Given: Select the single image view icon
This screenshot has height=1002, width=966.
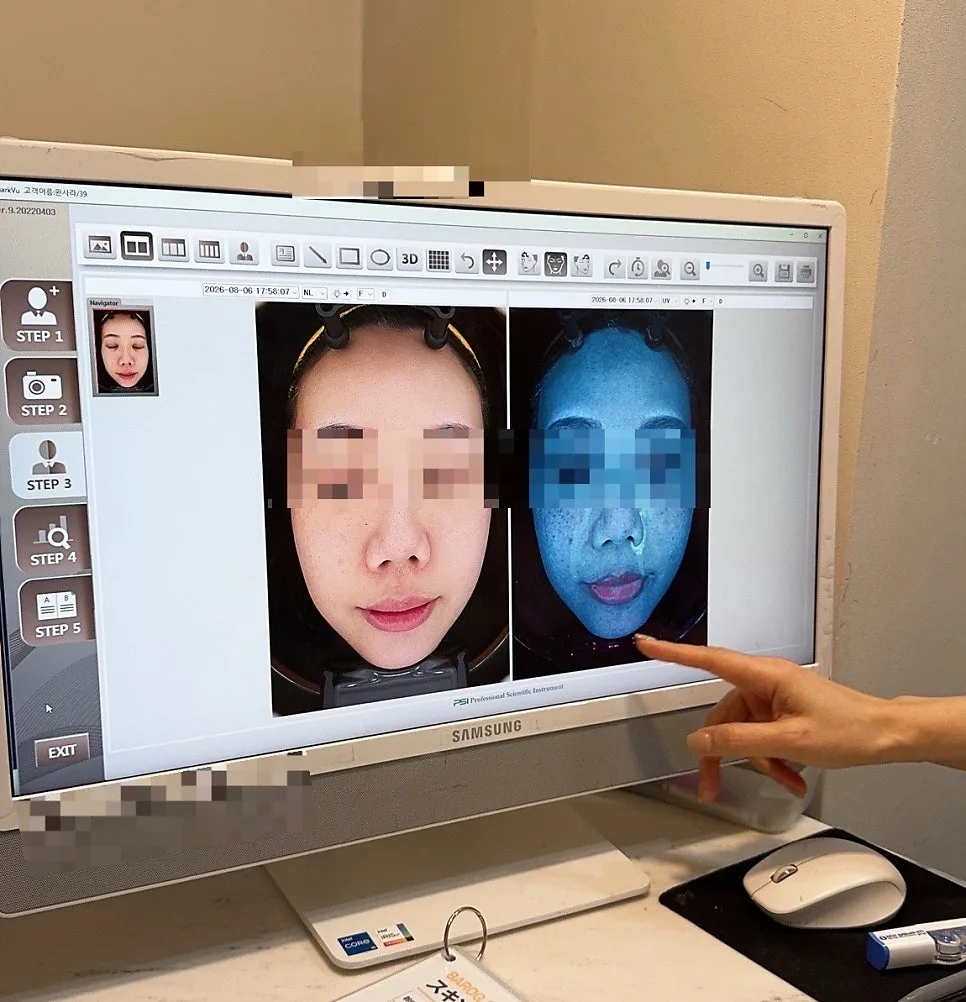Looking at the screenshot, I should [100, 245].
